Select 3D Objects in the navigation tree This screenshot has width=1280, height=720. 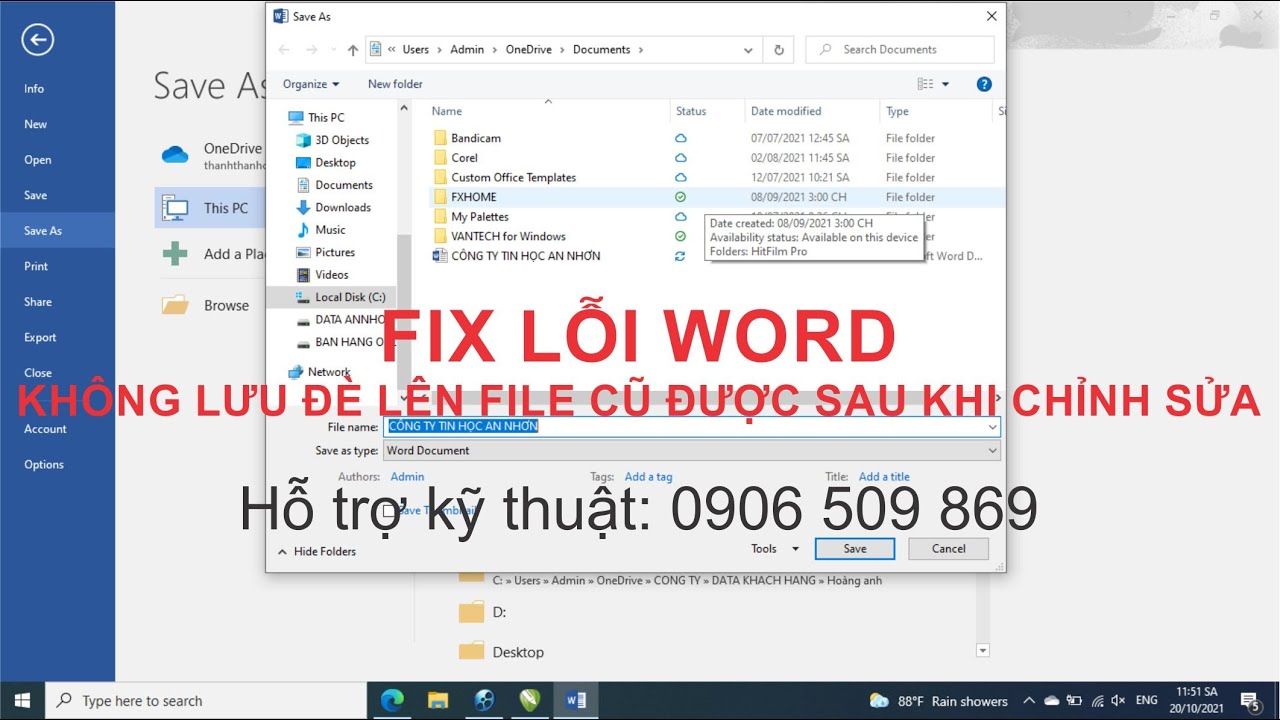click(332, 140)
